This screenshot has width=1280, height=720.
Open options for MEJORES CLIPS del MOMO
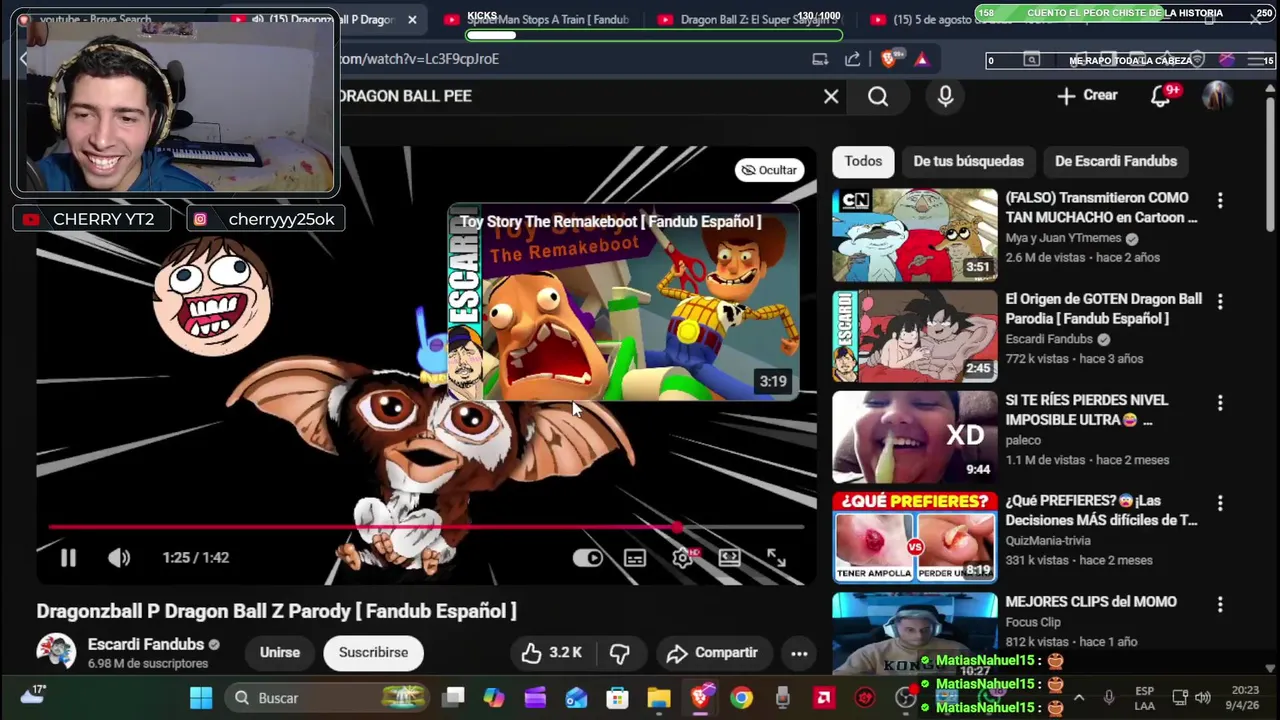1219,605
